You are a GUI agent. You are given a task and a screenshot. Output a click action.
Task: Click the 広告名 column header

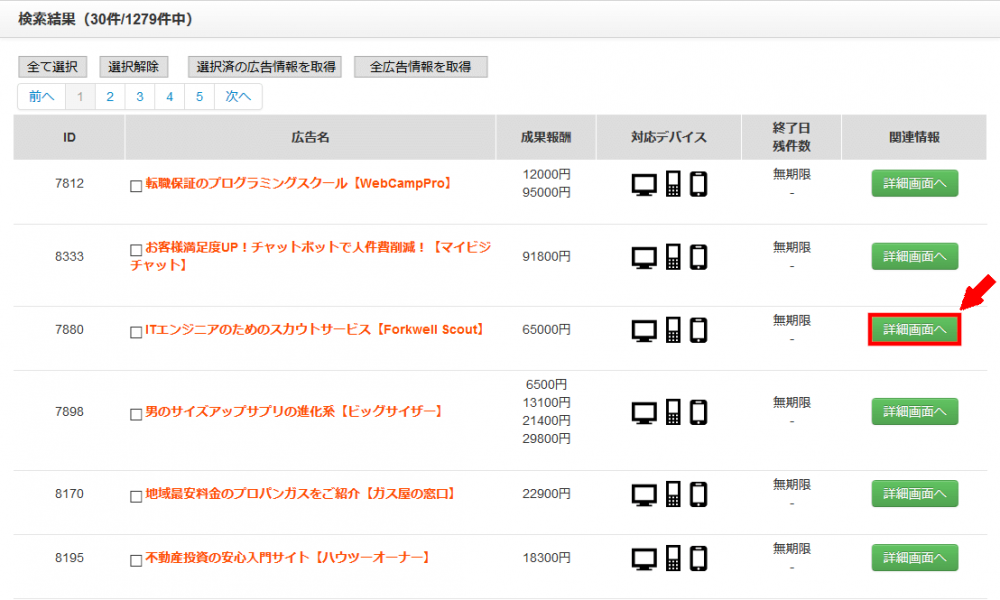coord(311,137)
